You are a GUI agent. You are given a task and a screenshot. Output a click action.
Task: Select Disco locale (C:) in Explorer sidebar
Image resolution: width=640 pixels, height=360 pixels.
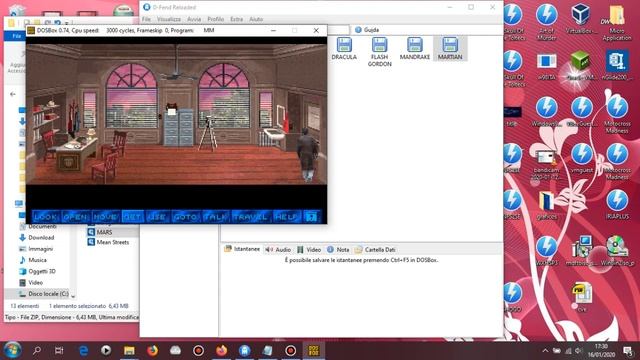tap(43, 294)
